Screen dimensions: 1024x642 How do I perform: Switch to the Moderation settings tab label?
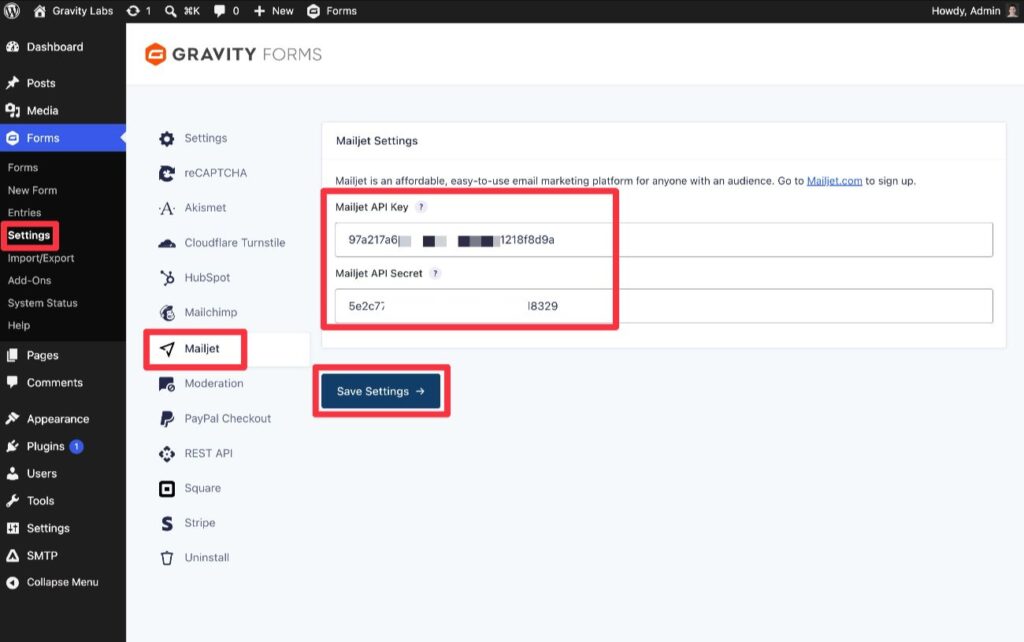[x=214, y=383]
